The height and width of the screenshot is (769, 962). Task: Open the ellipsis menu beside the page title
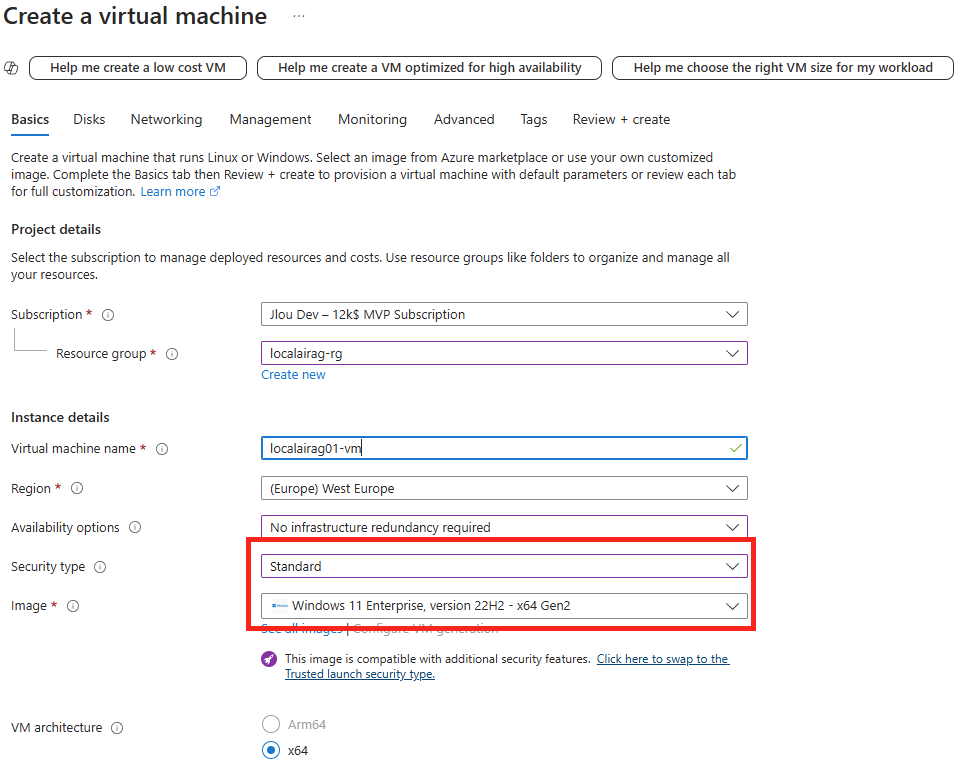pyautogui.click(x=299, y=16)
